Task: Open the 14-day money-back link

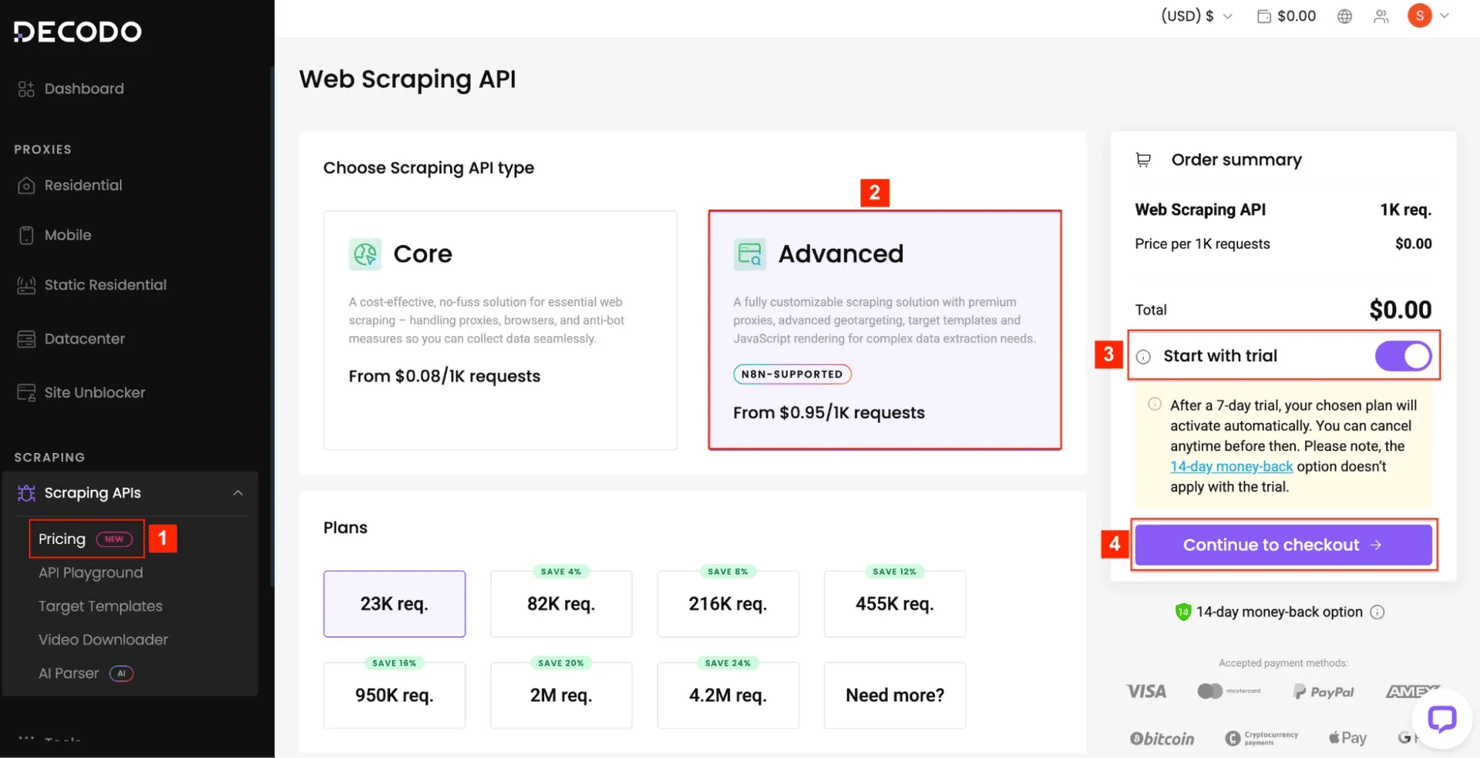Action: pos(1231,467)
